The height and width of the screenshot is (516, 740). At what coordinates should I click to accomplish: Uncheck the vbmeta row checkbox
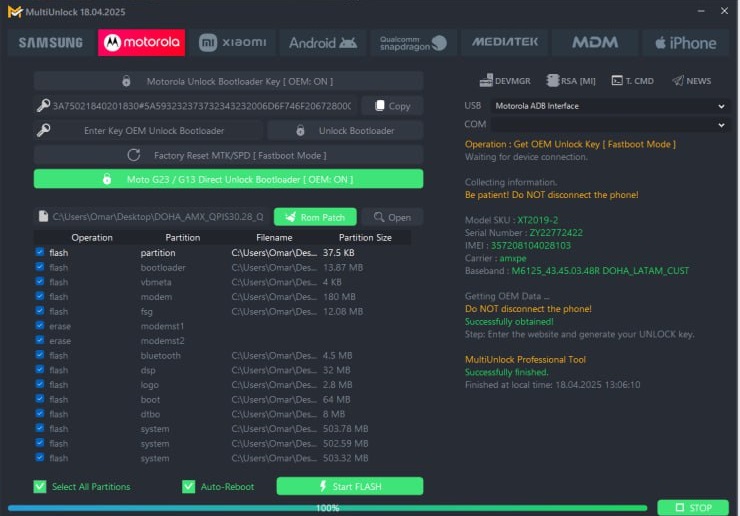pyautogui.click(x=40, y=281)
